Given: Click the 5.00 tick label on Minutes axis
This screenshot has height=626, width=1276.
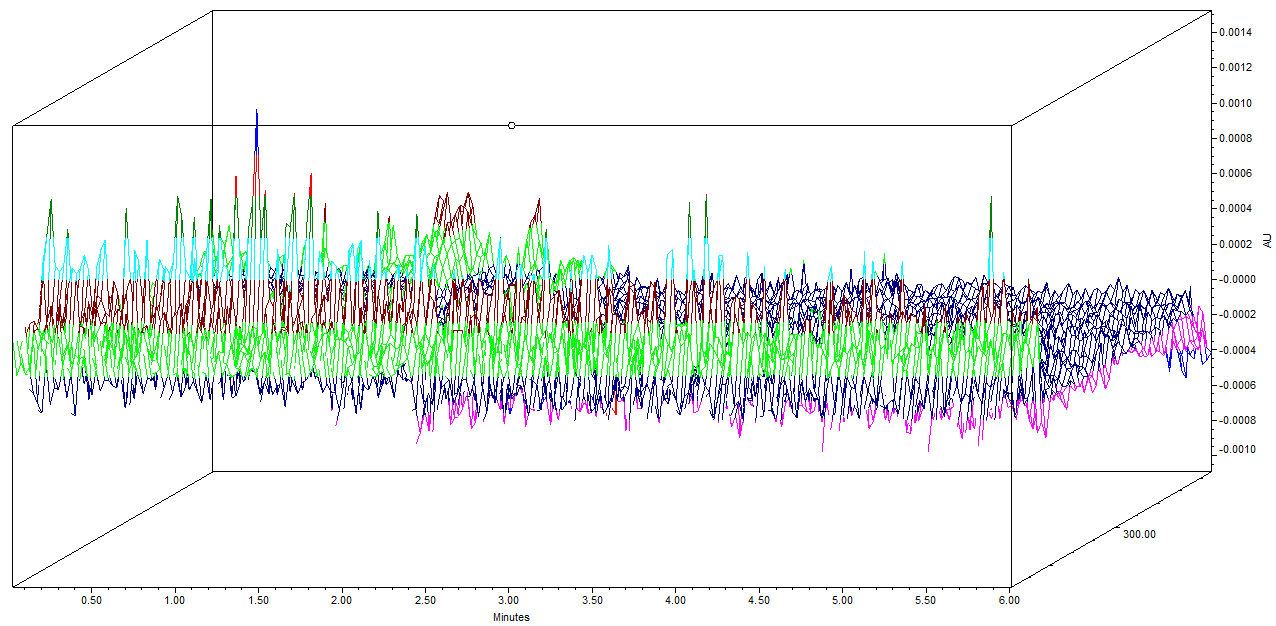Looking at the screenshot, I should 842,601.
